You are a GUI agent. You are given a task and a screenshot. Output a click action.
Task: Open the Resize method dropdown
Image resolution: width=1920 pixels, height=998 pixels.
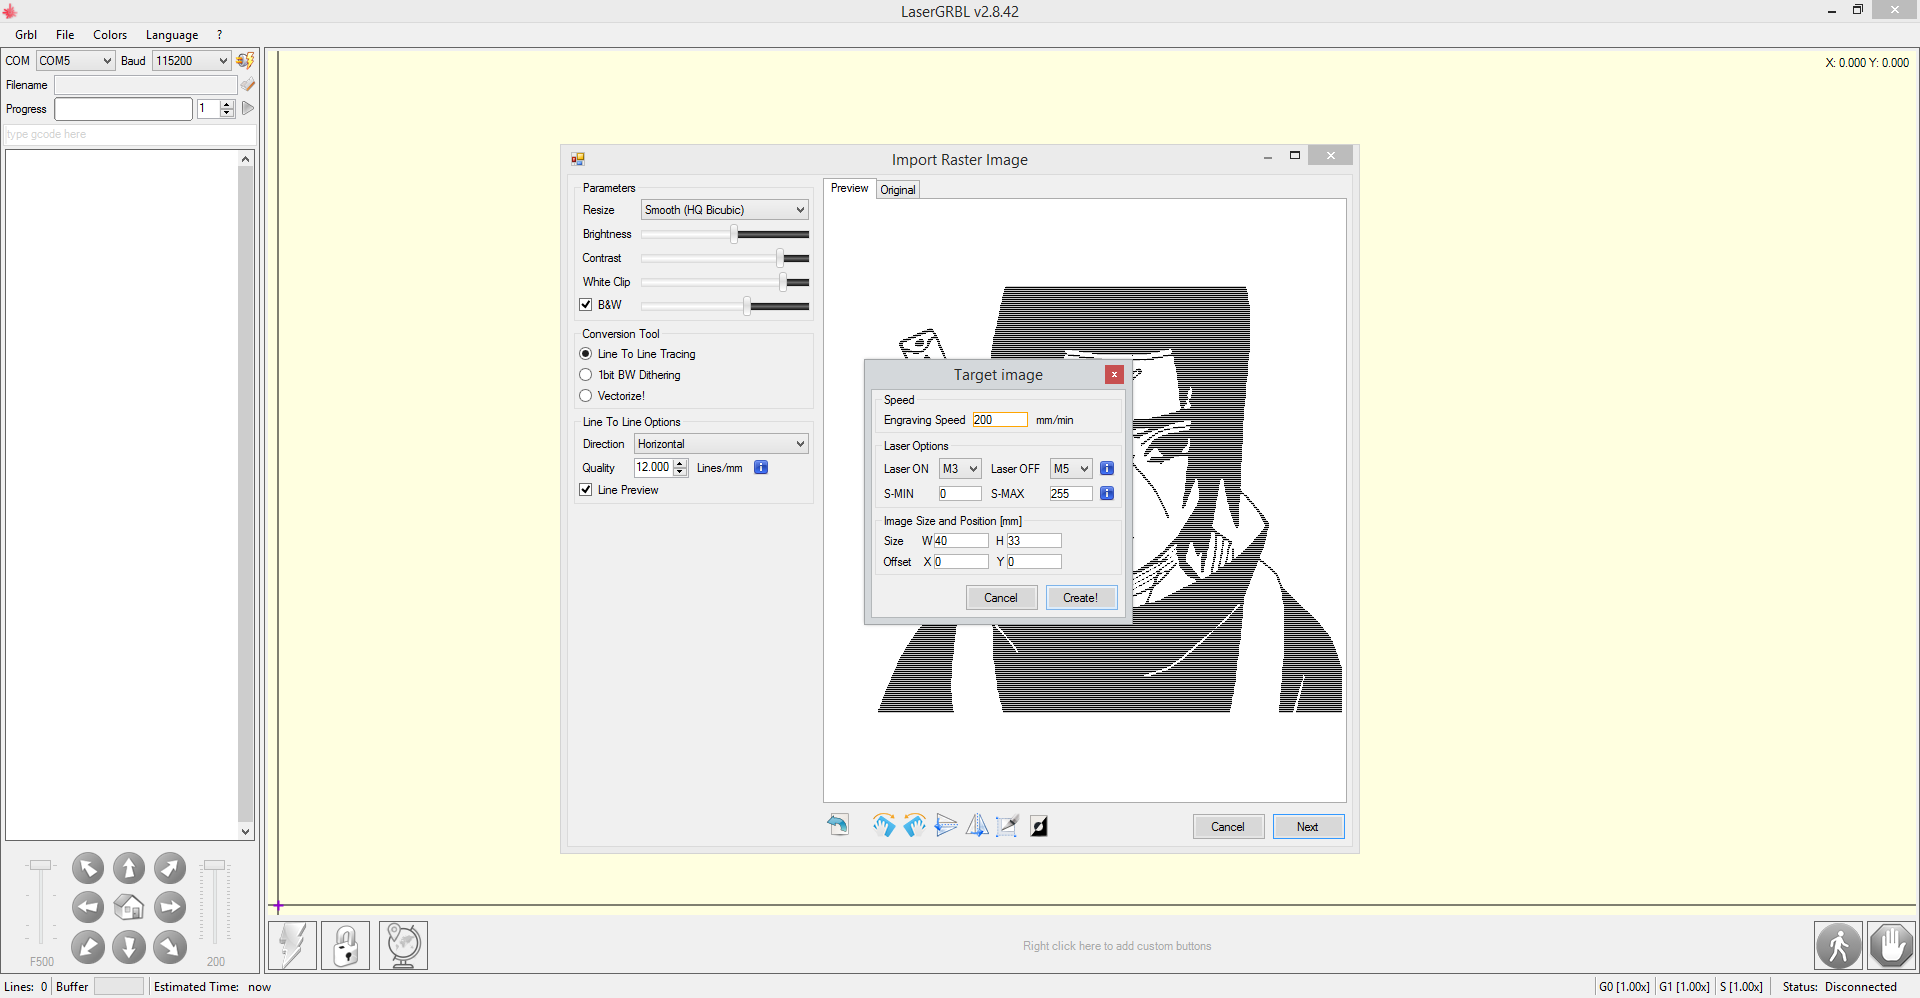724,210
